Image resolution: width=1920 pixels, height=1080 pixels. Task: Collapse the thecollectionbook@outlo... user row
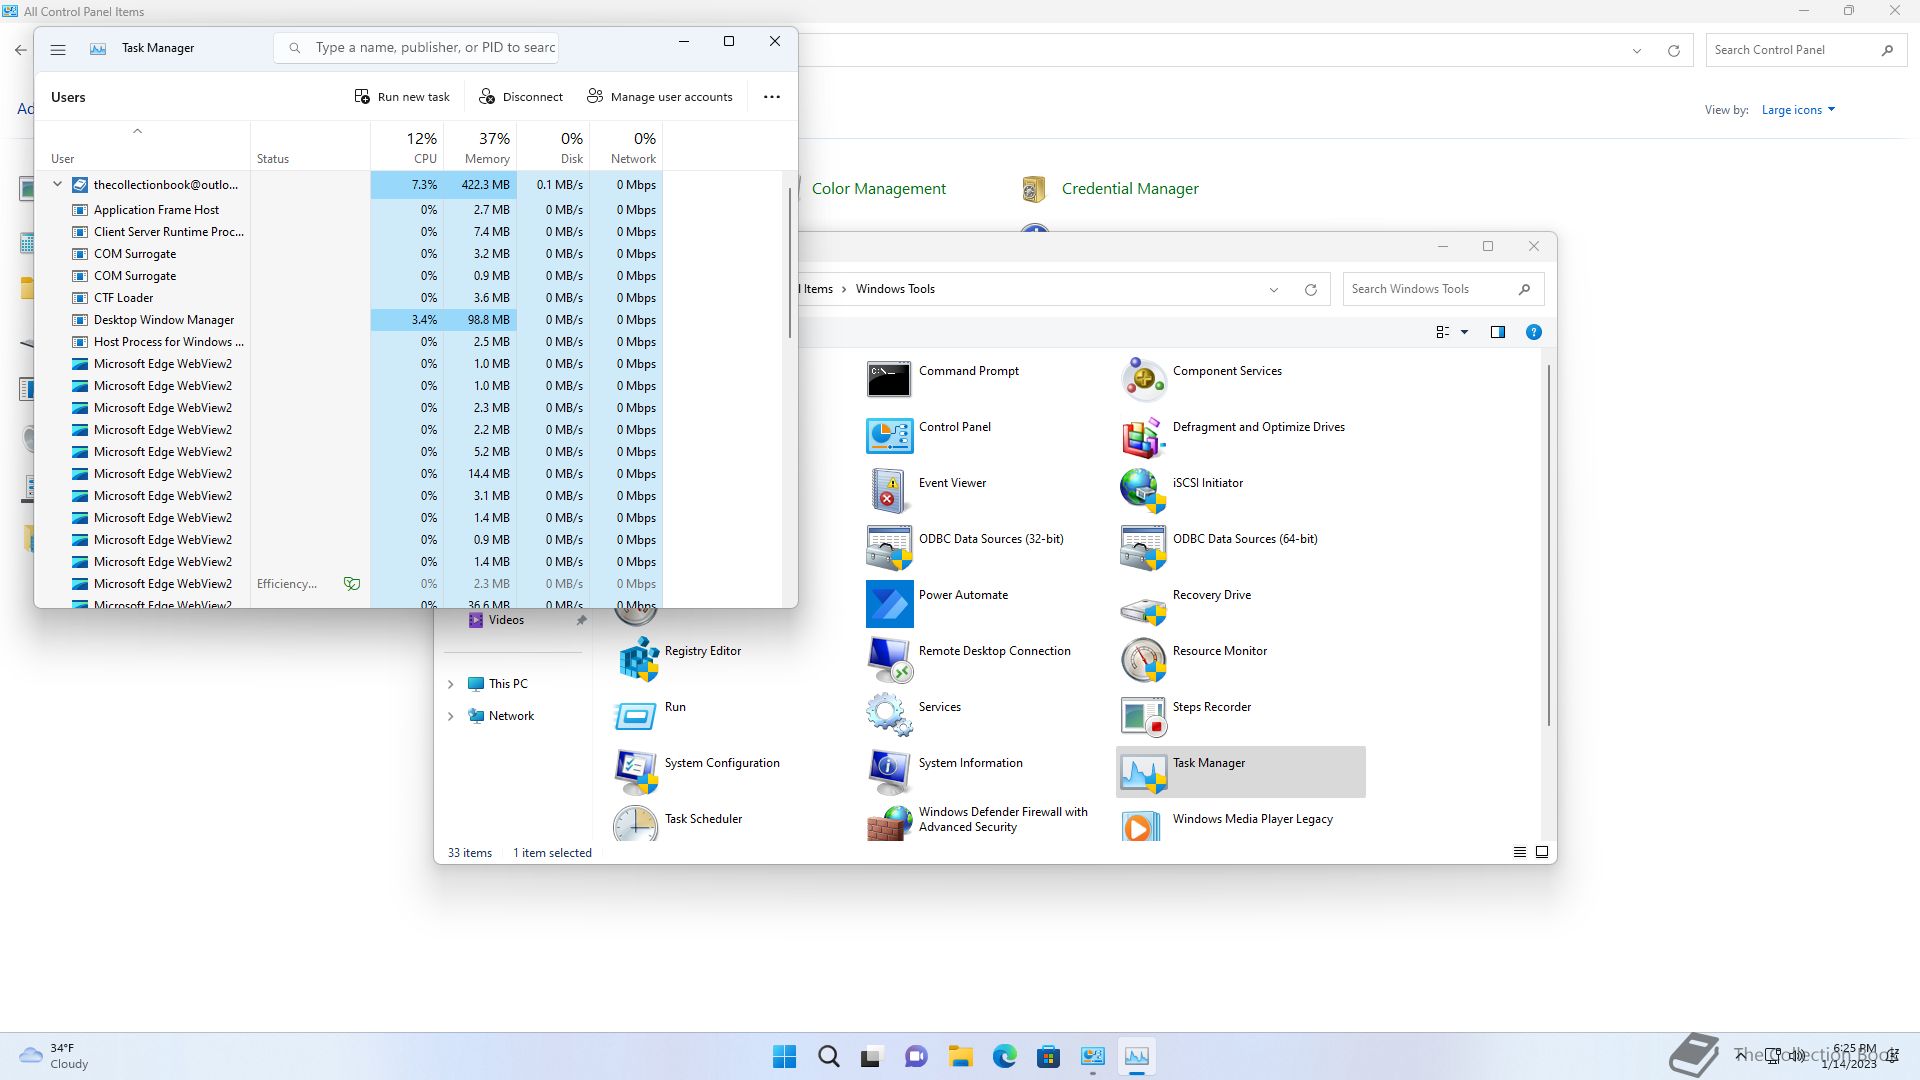tap(57, 185)
